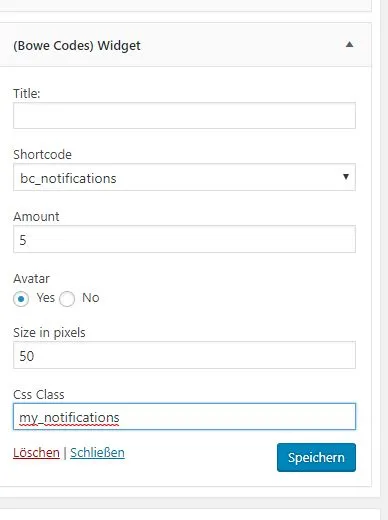388x520 pixels.
Task: Focus the Css Class input field
Action: (x=184, y=417)
